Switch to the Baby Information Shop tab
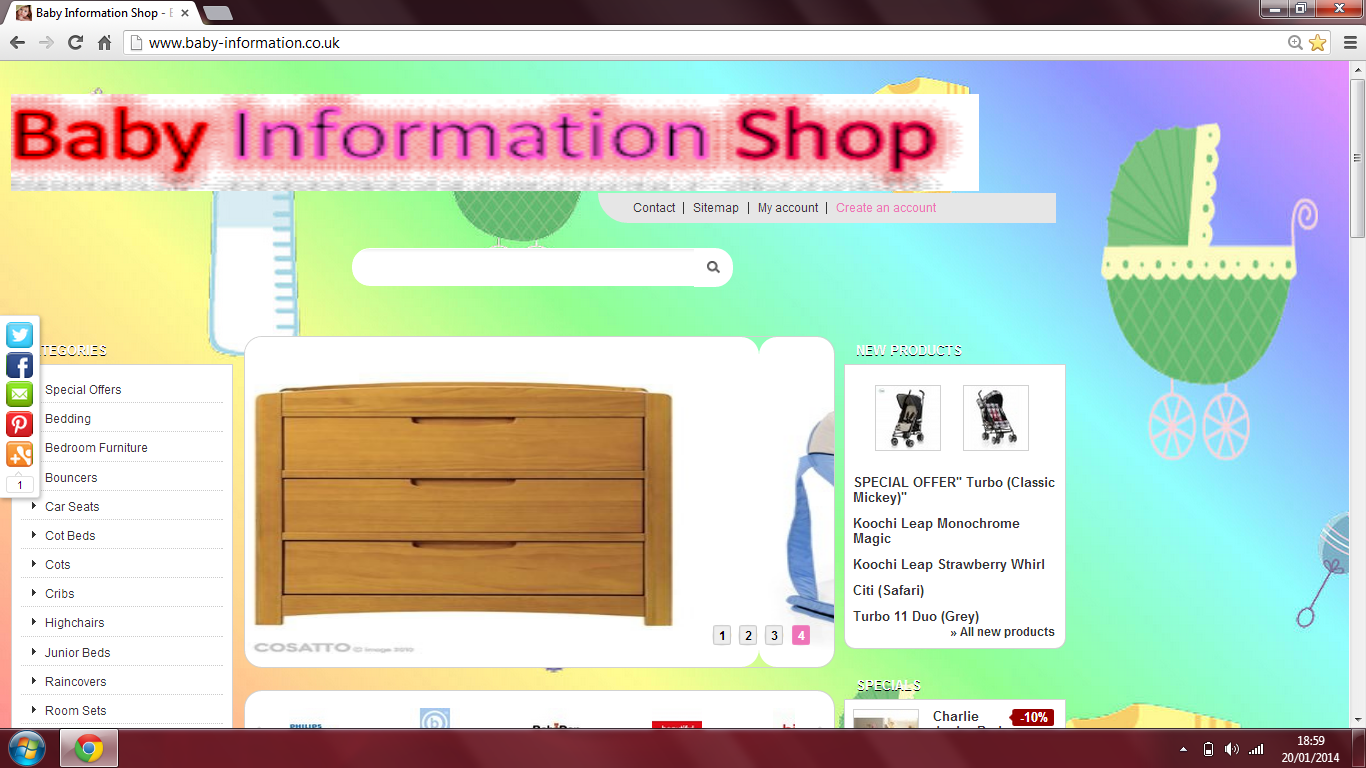This screenshot has width=1366, height=768. pos(101,13)
